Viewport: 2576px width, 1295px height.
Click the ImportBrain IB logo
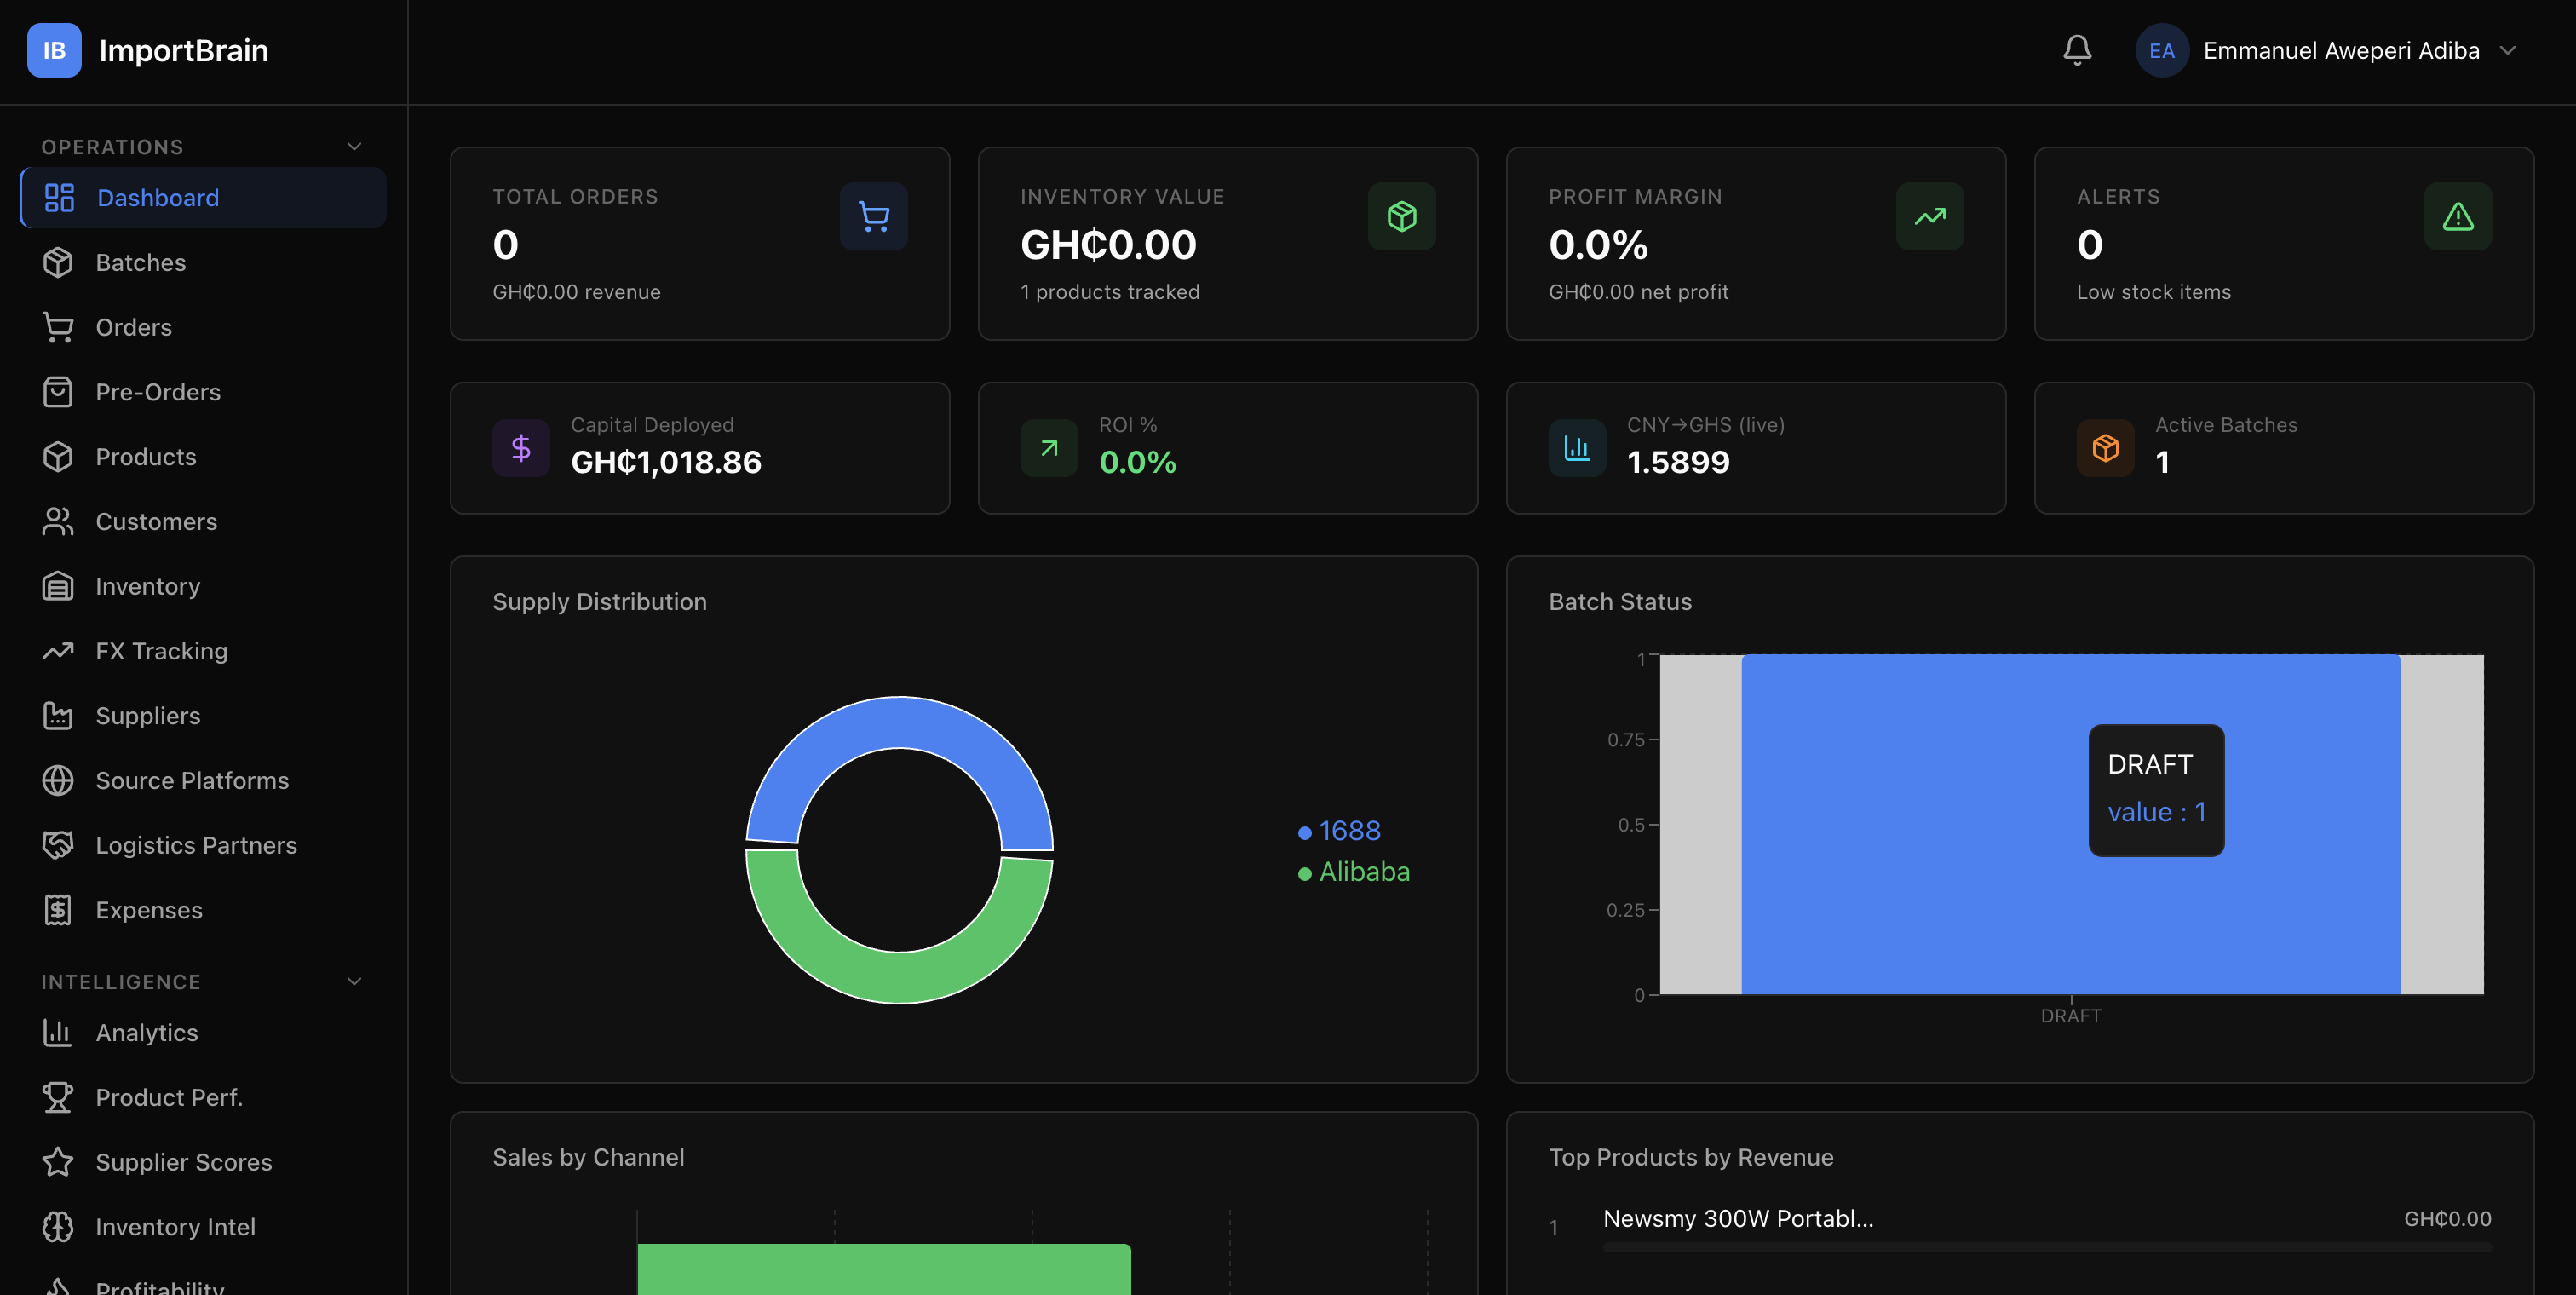click(54, 50)
